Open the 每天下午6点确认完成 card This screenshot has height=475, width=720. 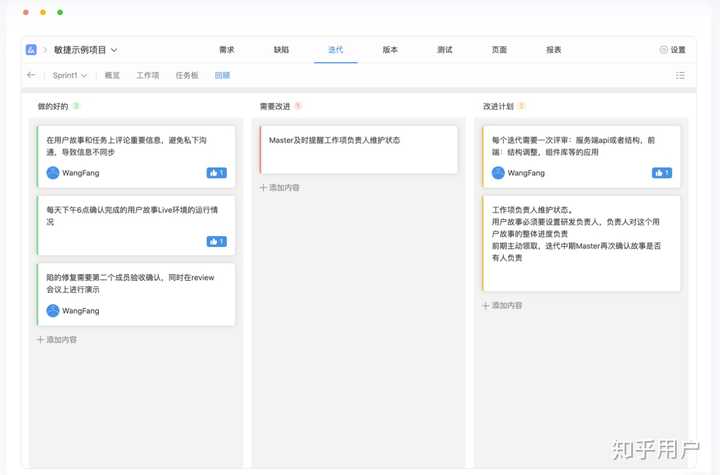[x=136, y=225]
